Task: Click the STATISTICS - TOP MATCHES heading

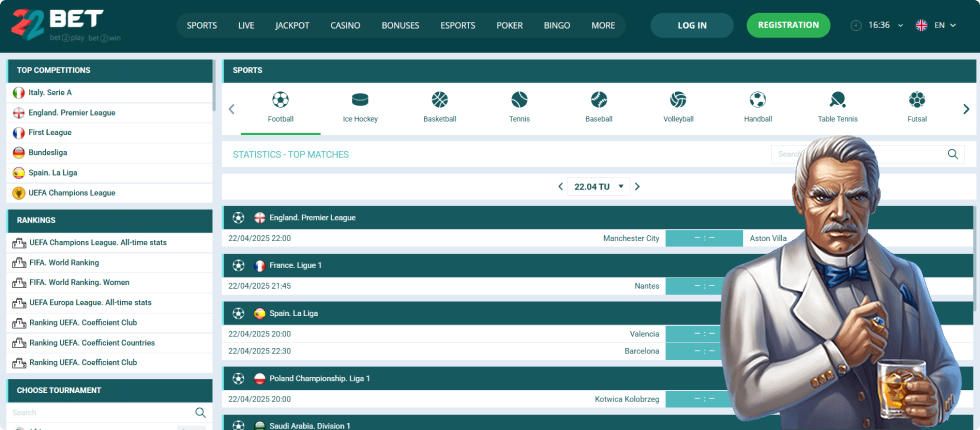Action: tap(291, 154)
